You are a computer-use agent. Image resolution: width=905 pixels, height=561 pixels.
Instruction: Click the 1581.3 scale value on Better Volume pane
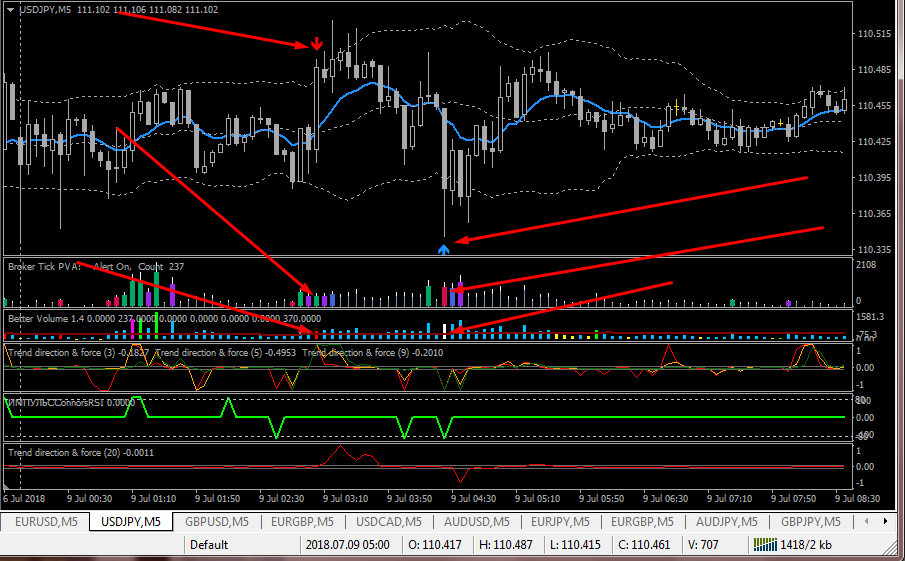coord(870,317)
